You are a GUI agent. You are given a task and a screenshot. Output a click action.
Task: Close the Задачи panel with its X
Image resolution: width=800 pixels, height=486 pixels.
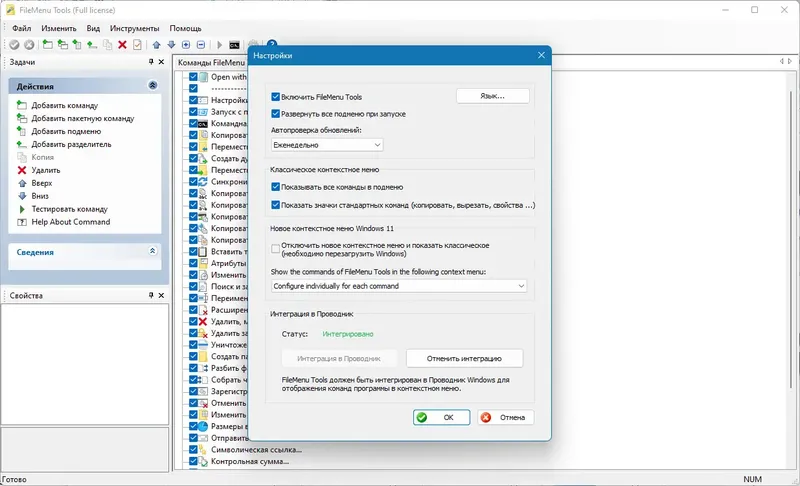click(x=161, y=62)
